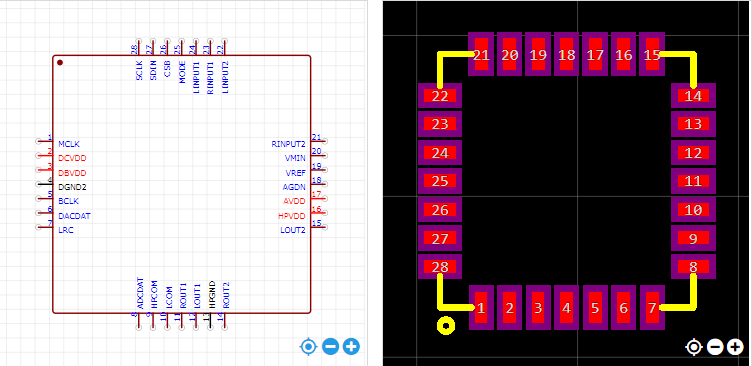Screen dimensions: 752x366
Task: Zoom out the schematic symbol view
Action: pyautogui.click(x=330, y=346)
